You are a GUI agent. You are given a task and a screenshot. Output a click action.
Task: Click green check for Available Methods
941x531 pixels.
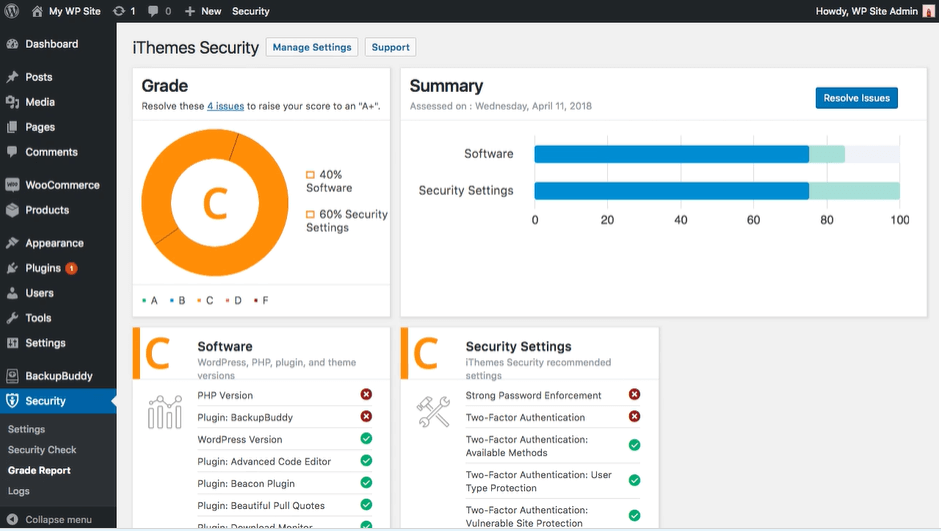634,445
